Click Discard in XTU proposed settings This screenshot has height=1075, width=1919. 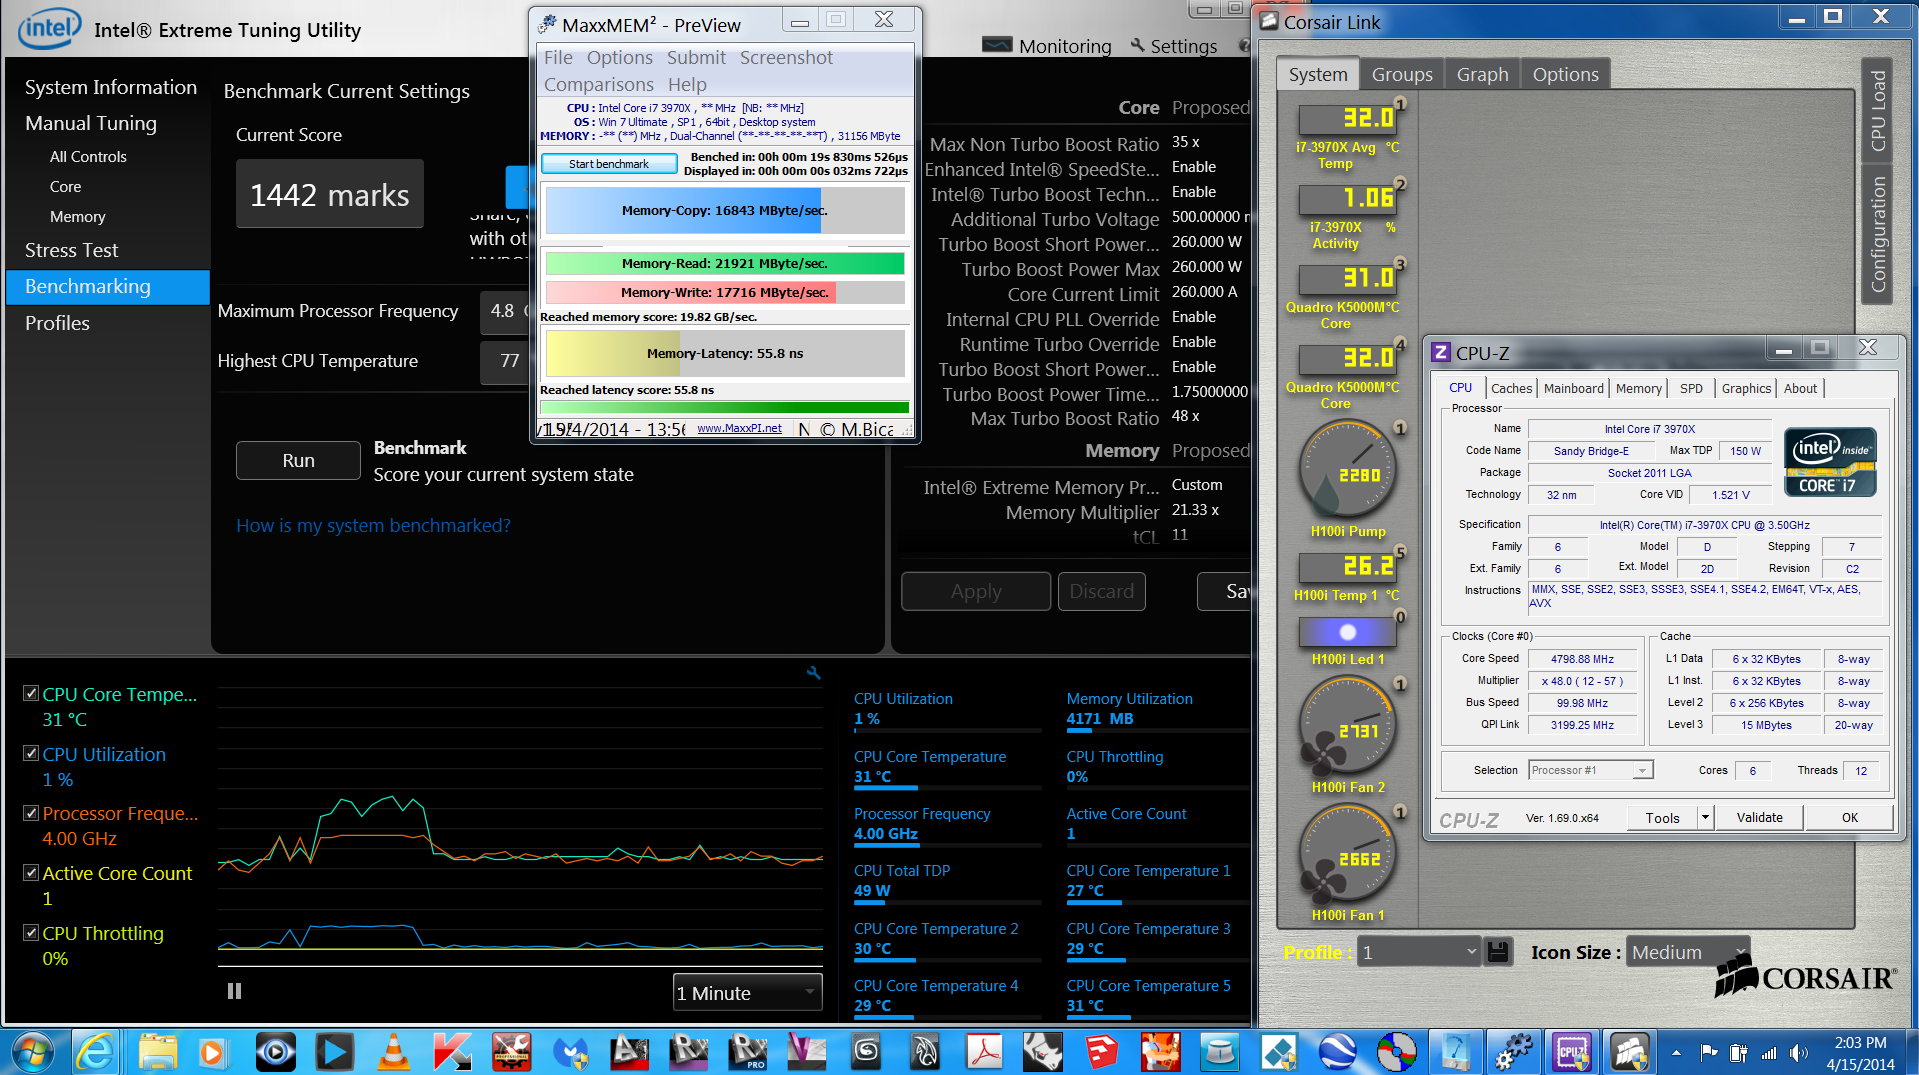coord(1101,591)
